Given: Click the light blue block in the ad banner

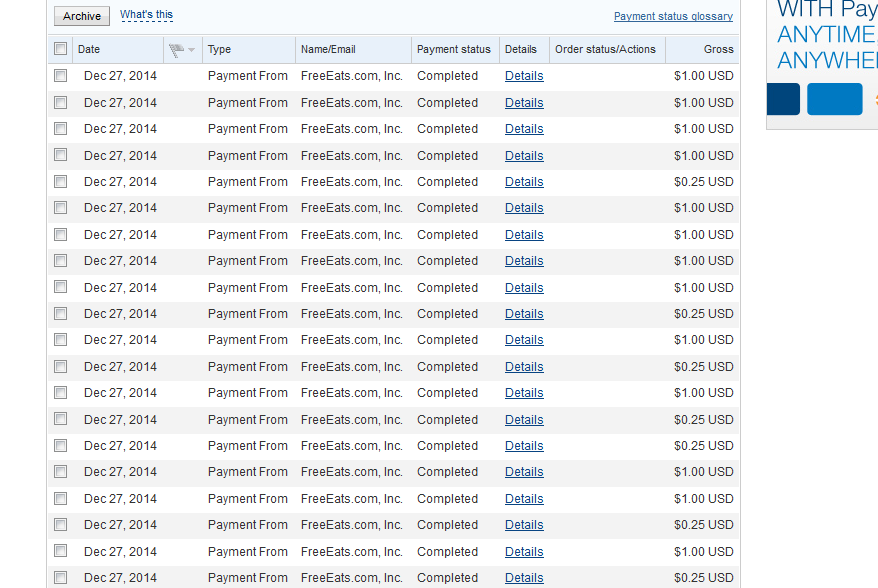Looking at the screenshot, I should pyautogui.click(x=834, y=99).
